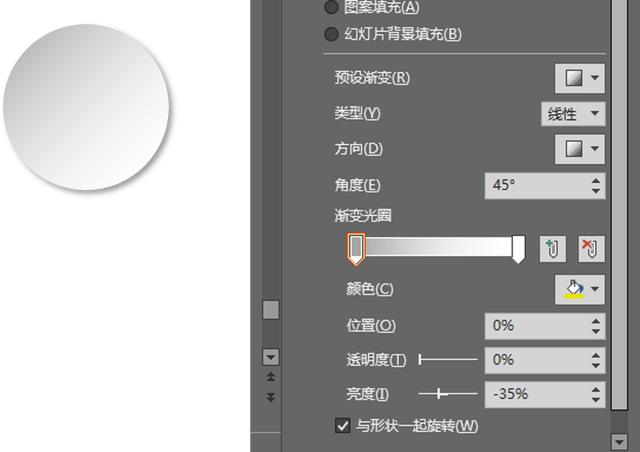The width and height of the screenshot is (640, 452).
Task: Click the brightness (亮度) slider handle
Action: point(439,393)
